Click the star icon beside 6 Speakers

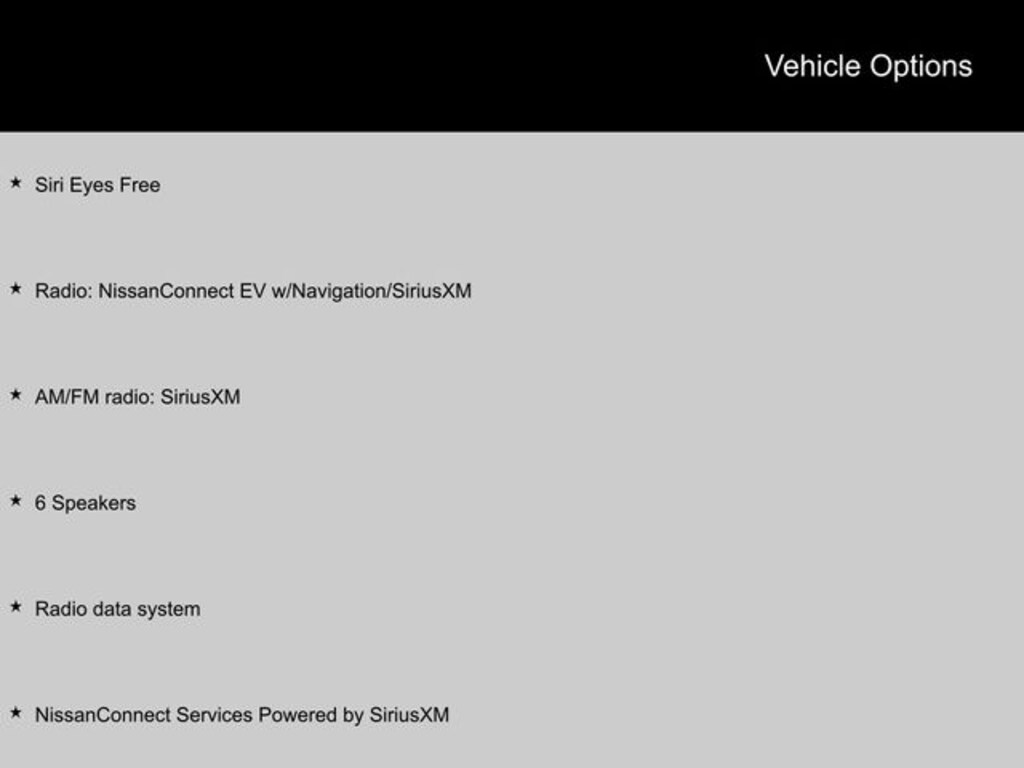coord(15,501)
